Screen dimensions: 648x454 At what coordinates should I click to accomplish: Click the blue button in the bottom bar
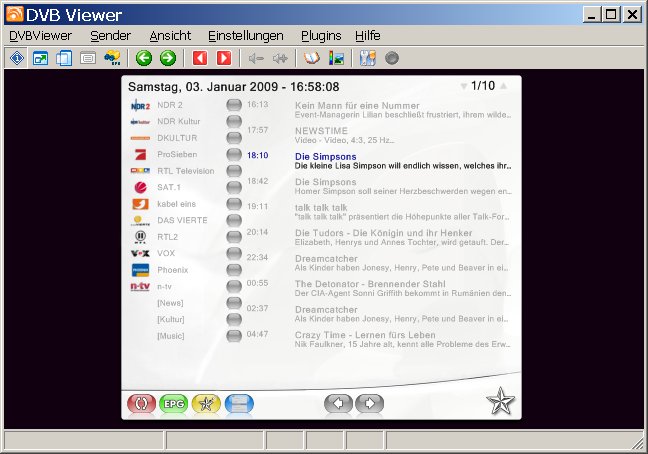coord(239,404)
